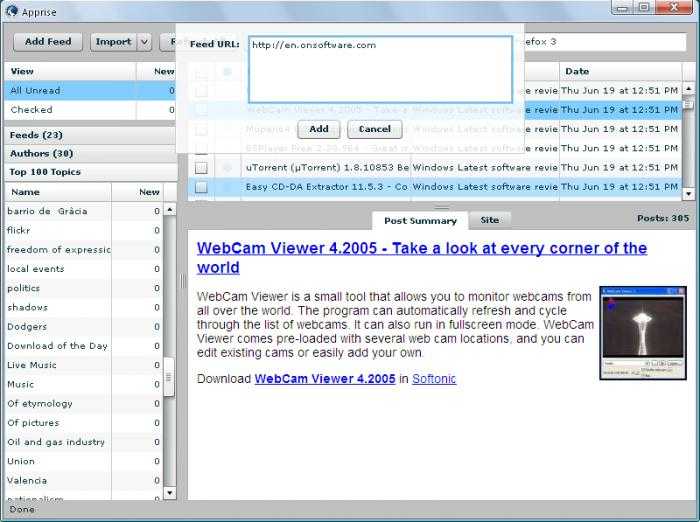
Task: Select the 'flickr' topic
Action: point(84,230)
